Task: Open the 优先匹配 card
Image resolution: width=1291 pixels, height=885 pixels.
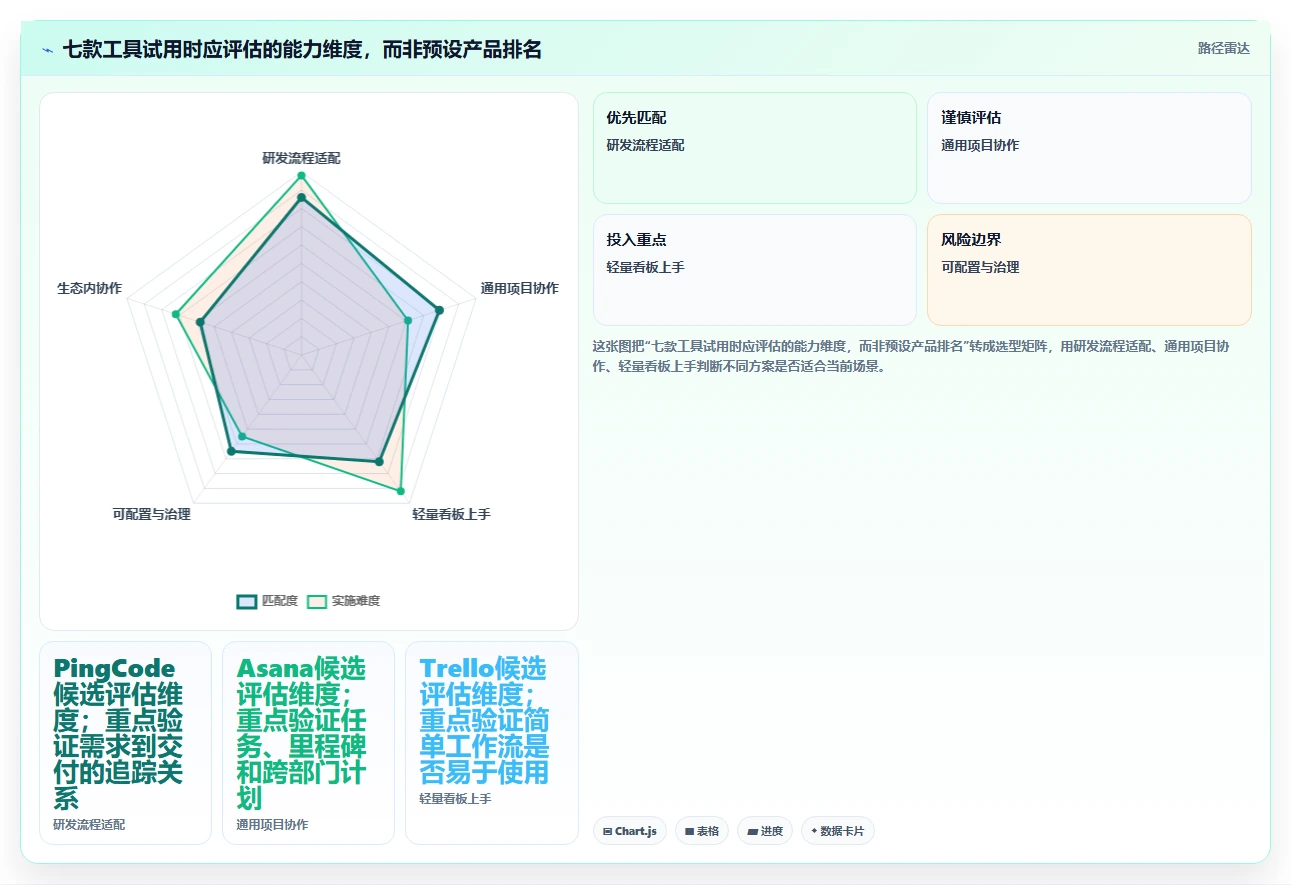Action: pyautogui.click(x=755, y=148)
